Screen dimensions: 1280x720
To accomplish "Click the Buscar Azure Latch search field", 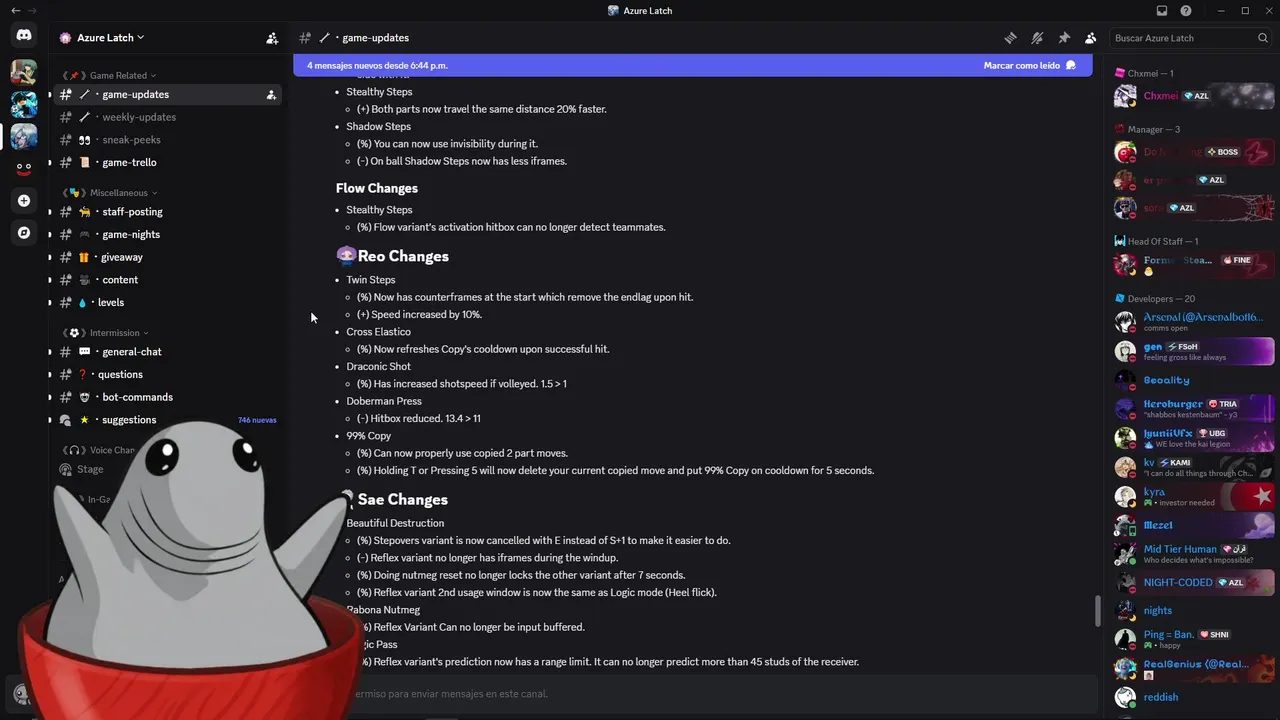I will (1190, 38).
